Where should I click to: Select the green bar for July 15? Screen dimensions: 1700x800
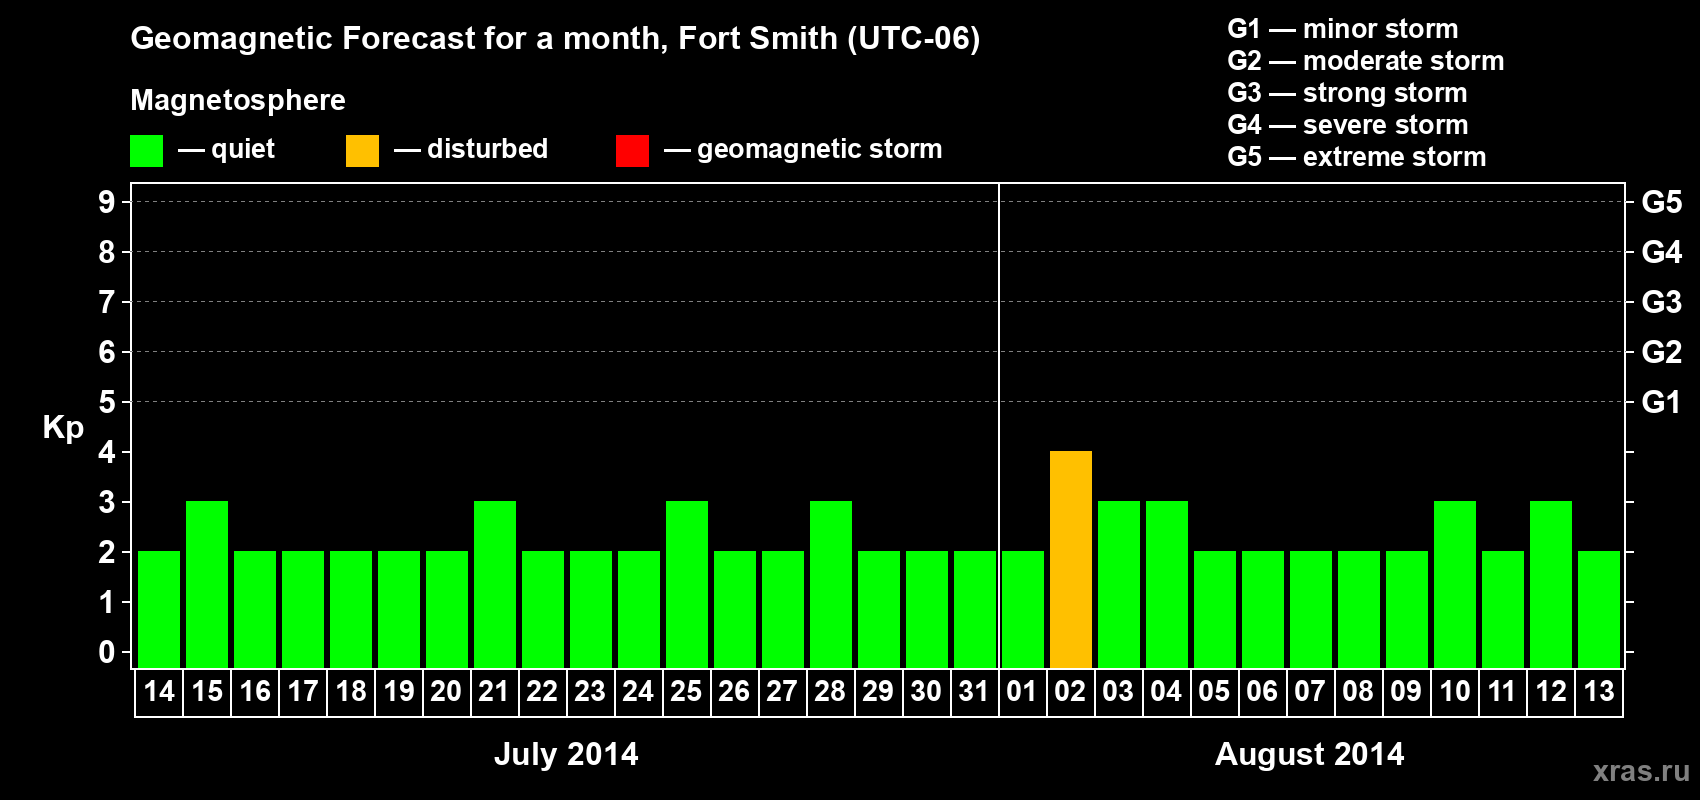207,584
